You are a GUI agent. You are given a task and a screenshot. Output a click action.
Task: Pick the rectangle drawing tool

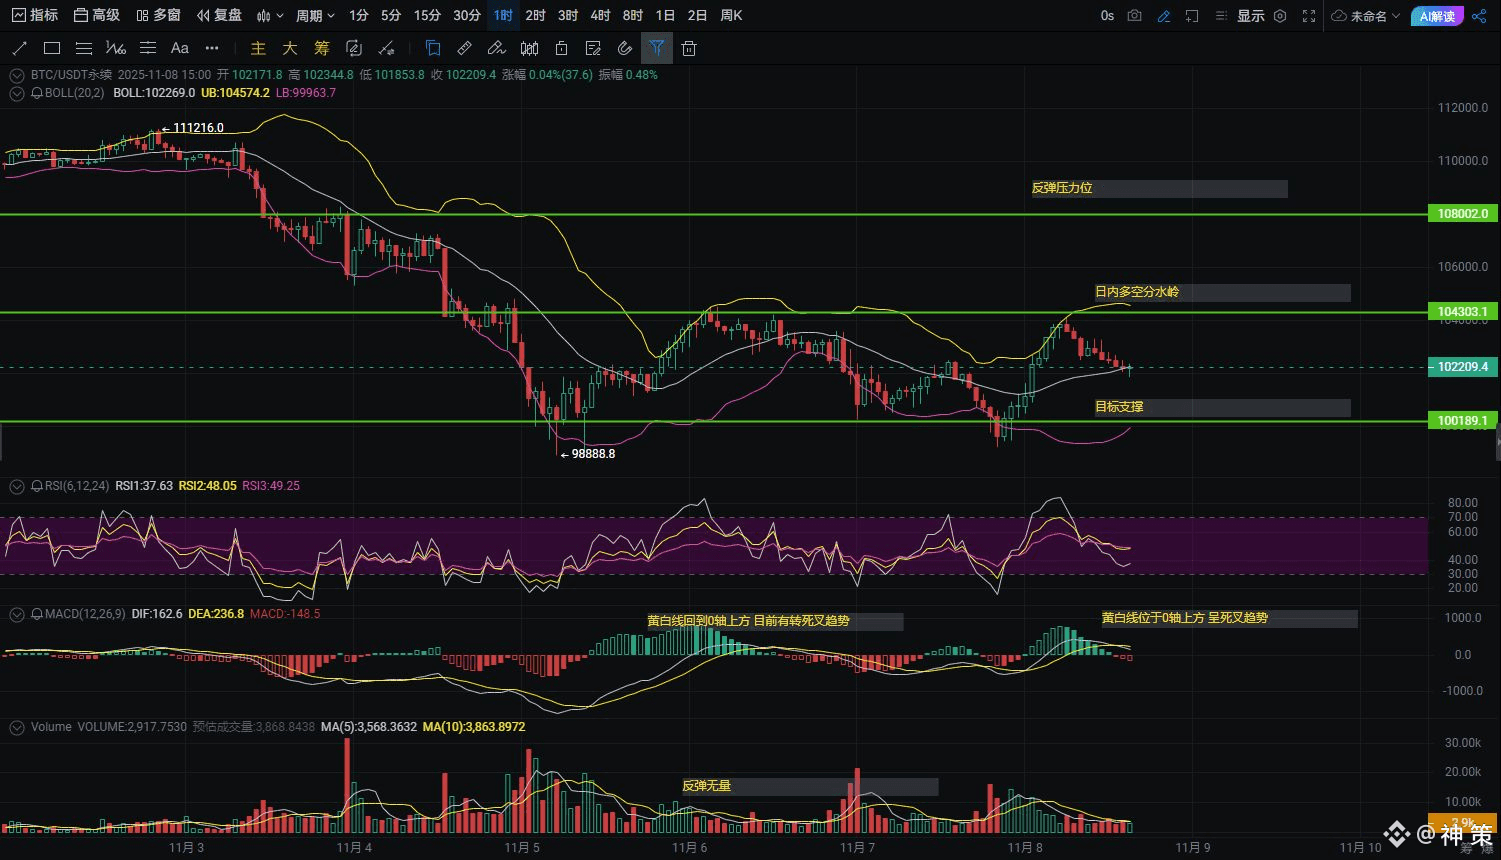52,48
